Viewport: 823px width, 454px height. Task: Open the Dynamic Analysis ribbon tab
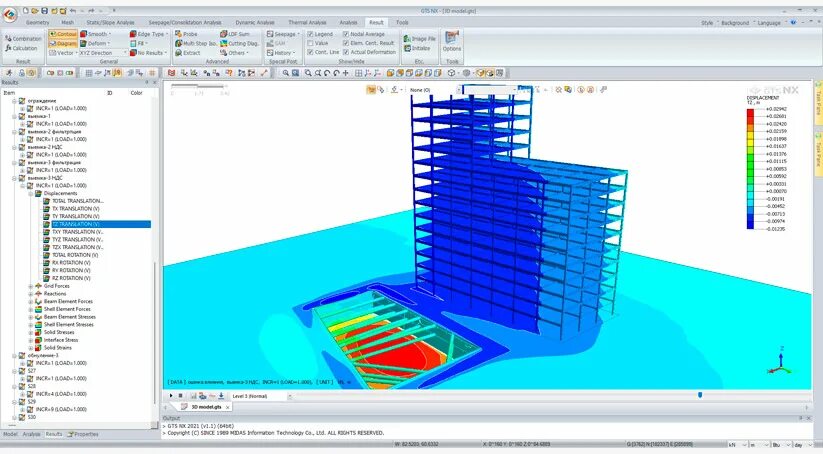(255, 23)
